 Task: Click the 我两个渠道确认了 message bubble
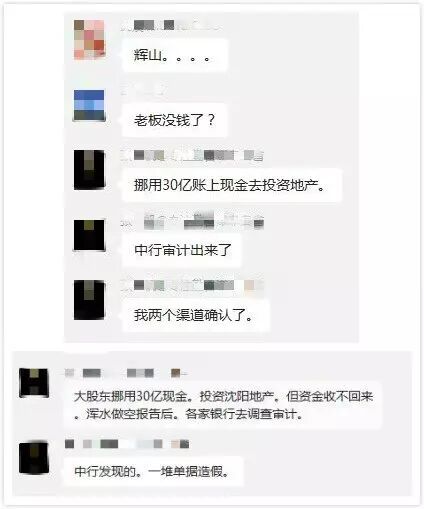click(196, 315)
